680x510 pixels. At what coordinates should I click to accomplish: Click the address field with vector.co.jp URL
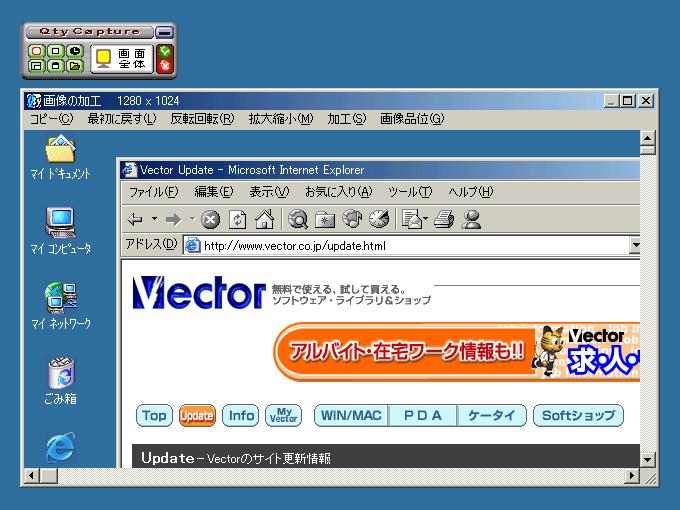click(406, 246)
